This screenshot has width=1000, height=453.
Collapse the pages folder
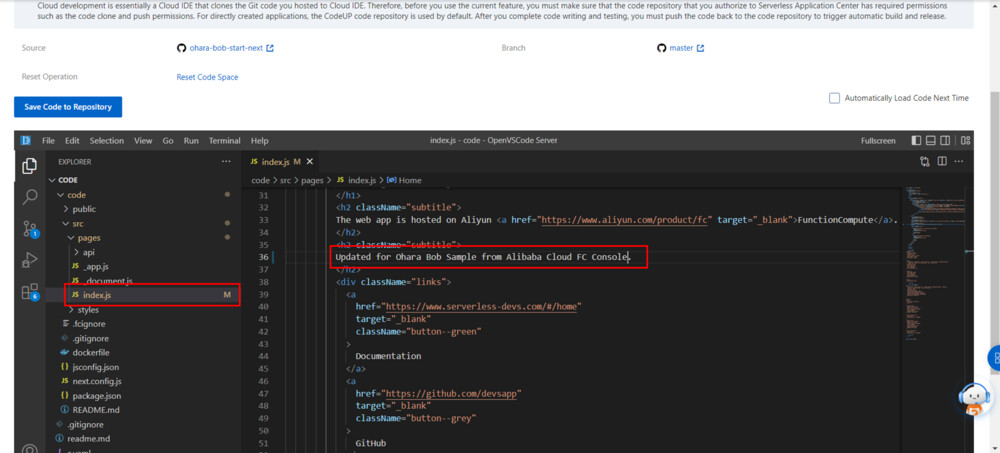[89, 238]
